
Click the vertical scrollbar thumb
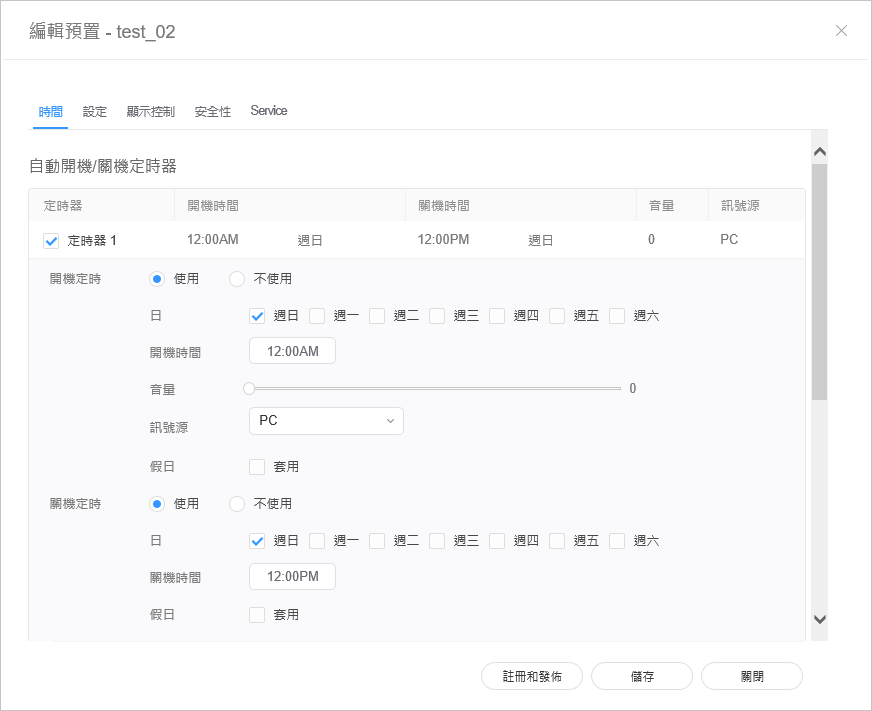[819, 282]
